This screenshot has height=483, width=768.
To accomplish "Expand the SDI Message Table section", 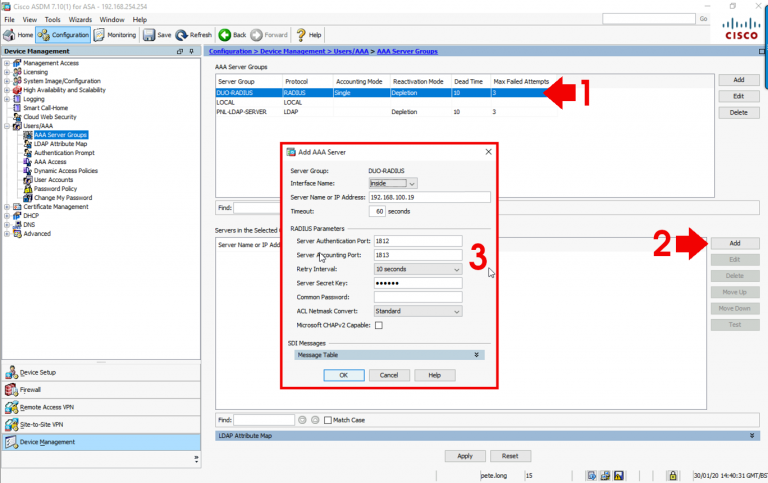I will (476, 355).
